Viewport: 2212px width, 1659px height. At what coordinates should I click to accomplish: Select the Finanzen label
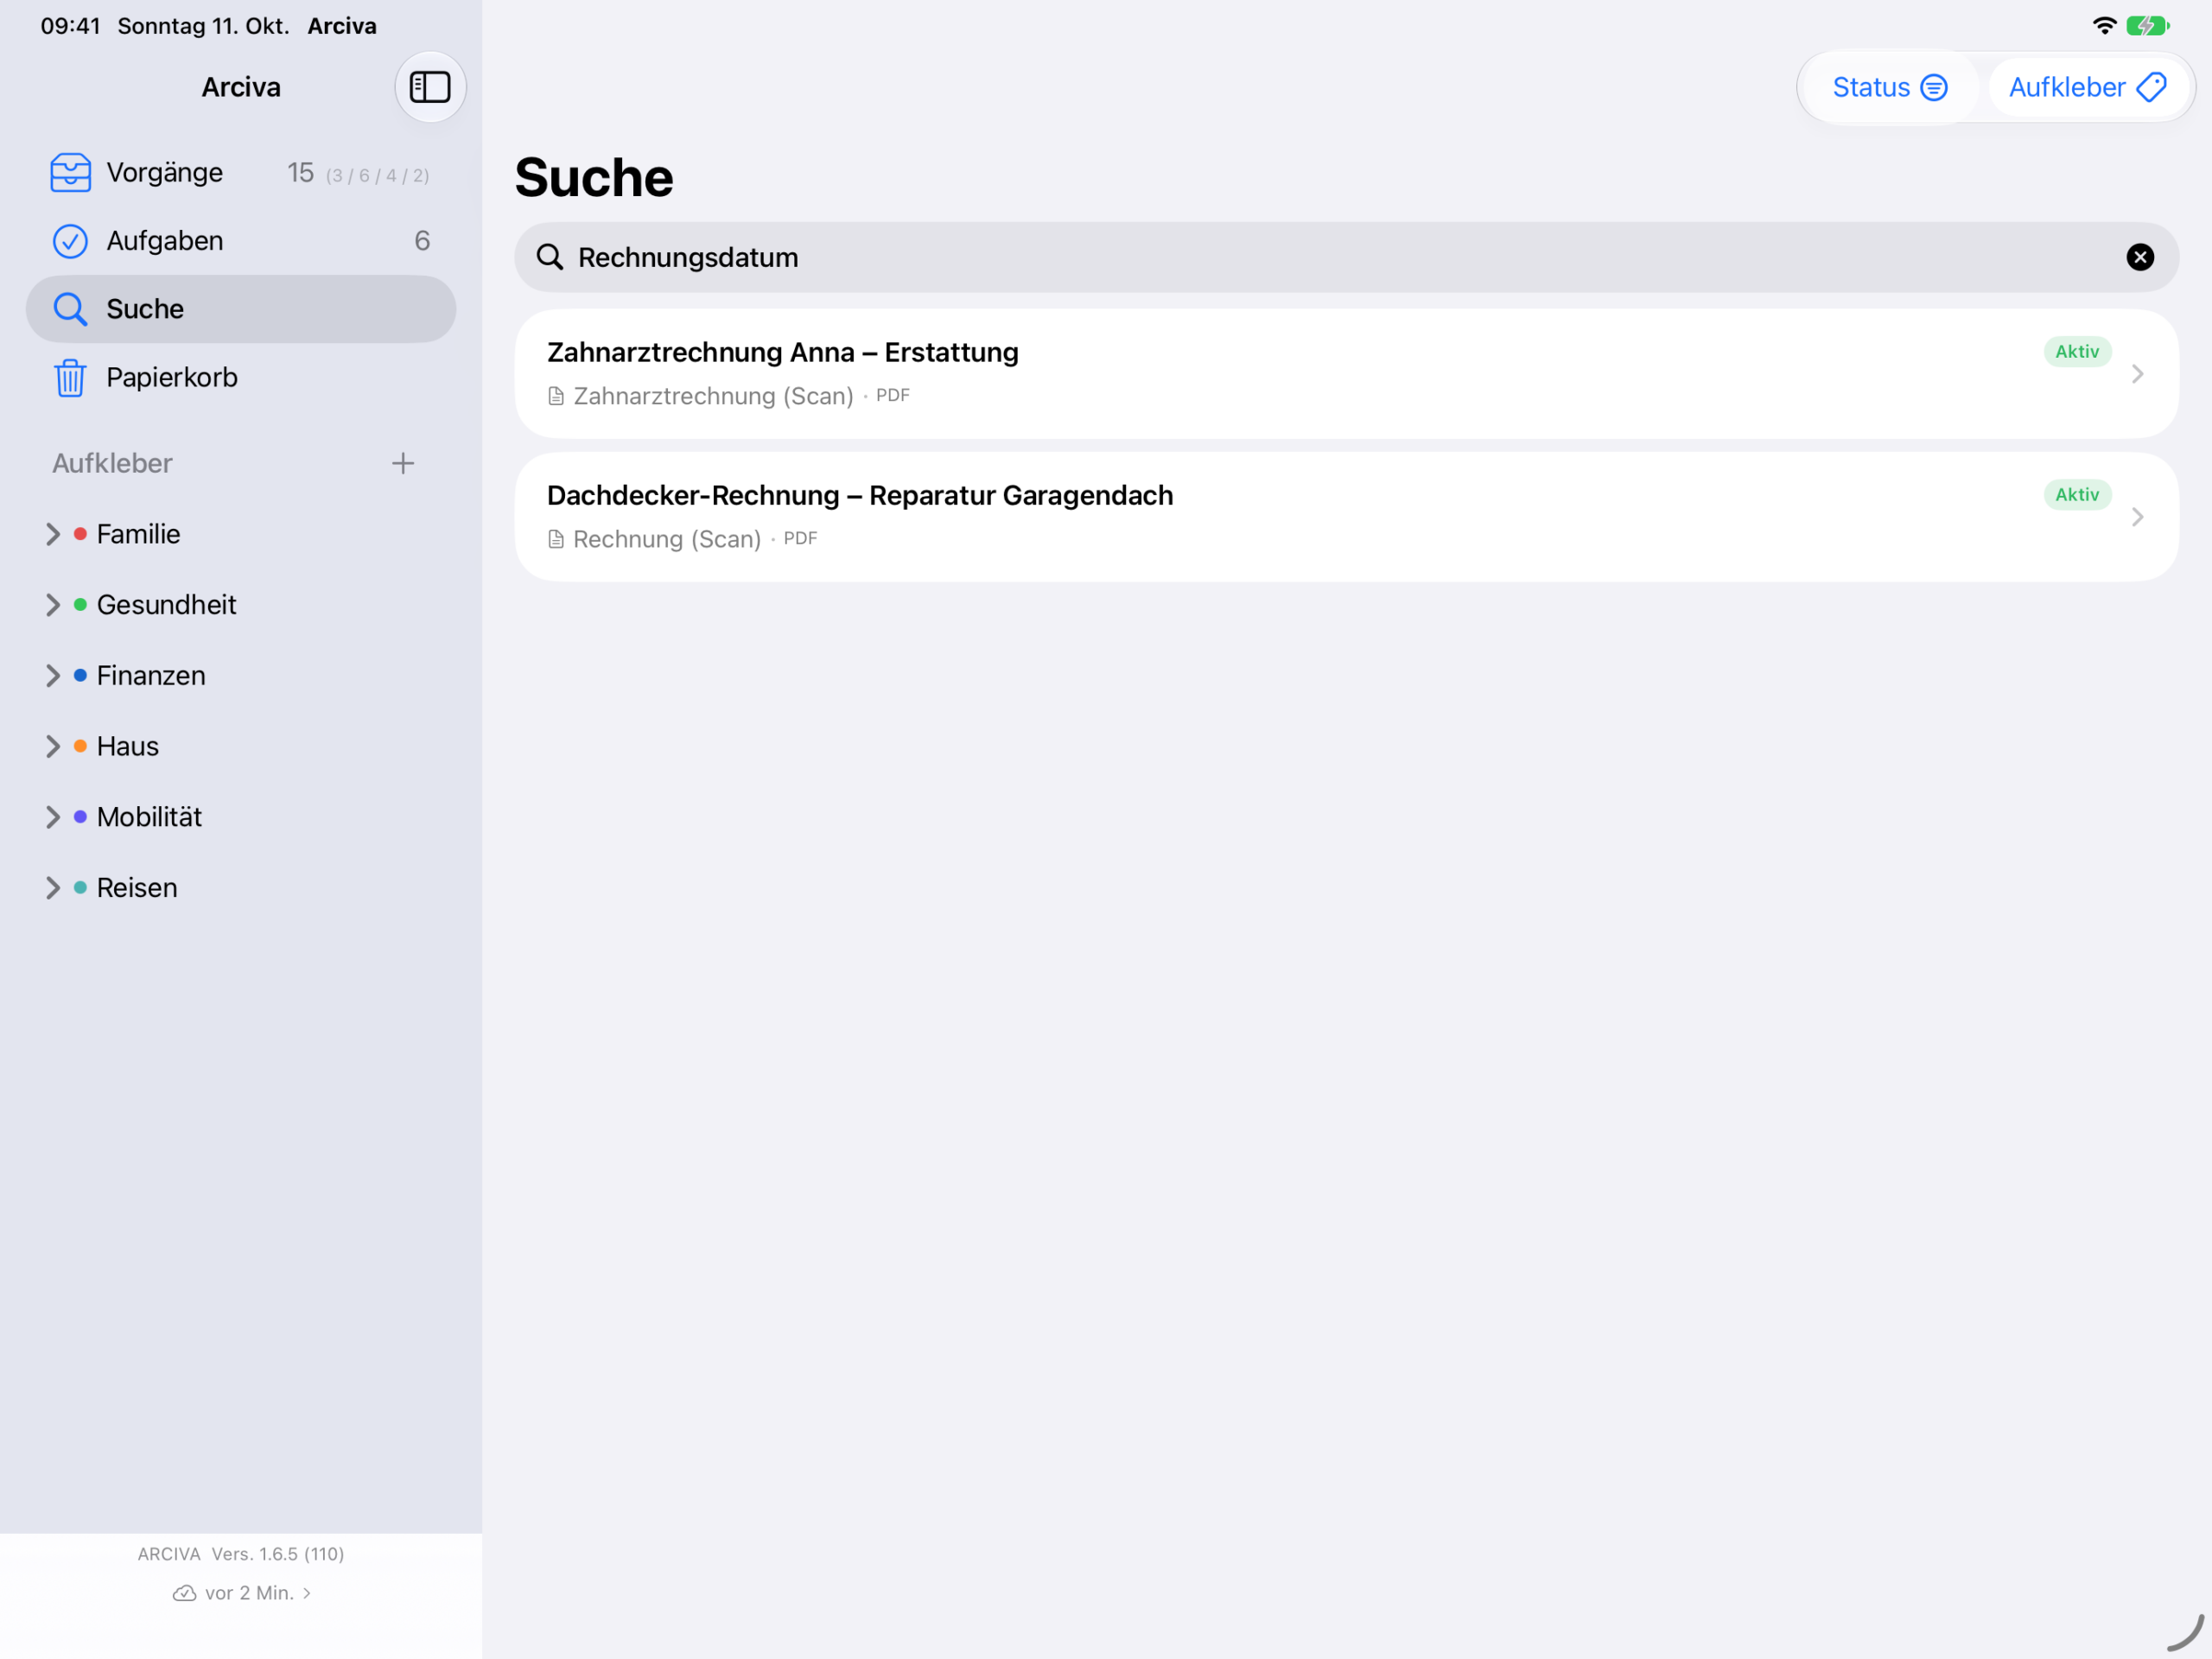pos(151,676)
